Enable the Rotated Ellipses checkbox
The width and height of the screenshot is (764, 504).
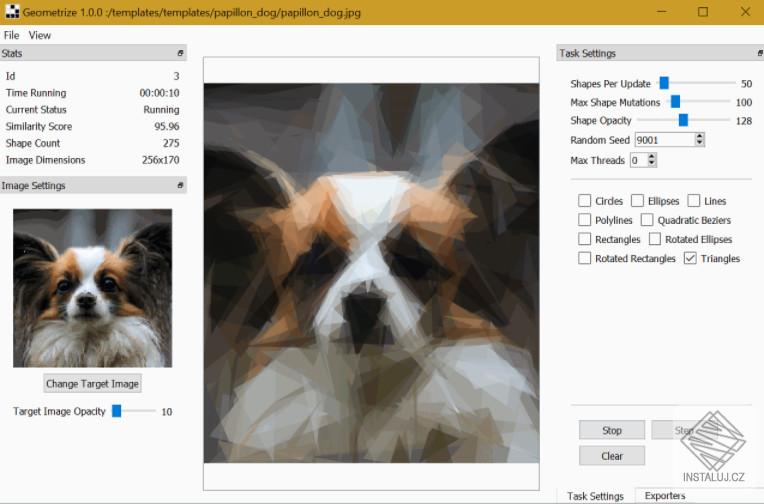(x=655, y=239)
